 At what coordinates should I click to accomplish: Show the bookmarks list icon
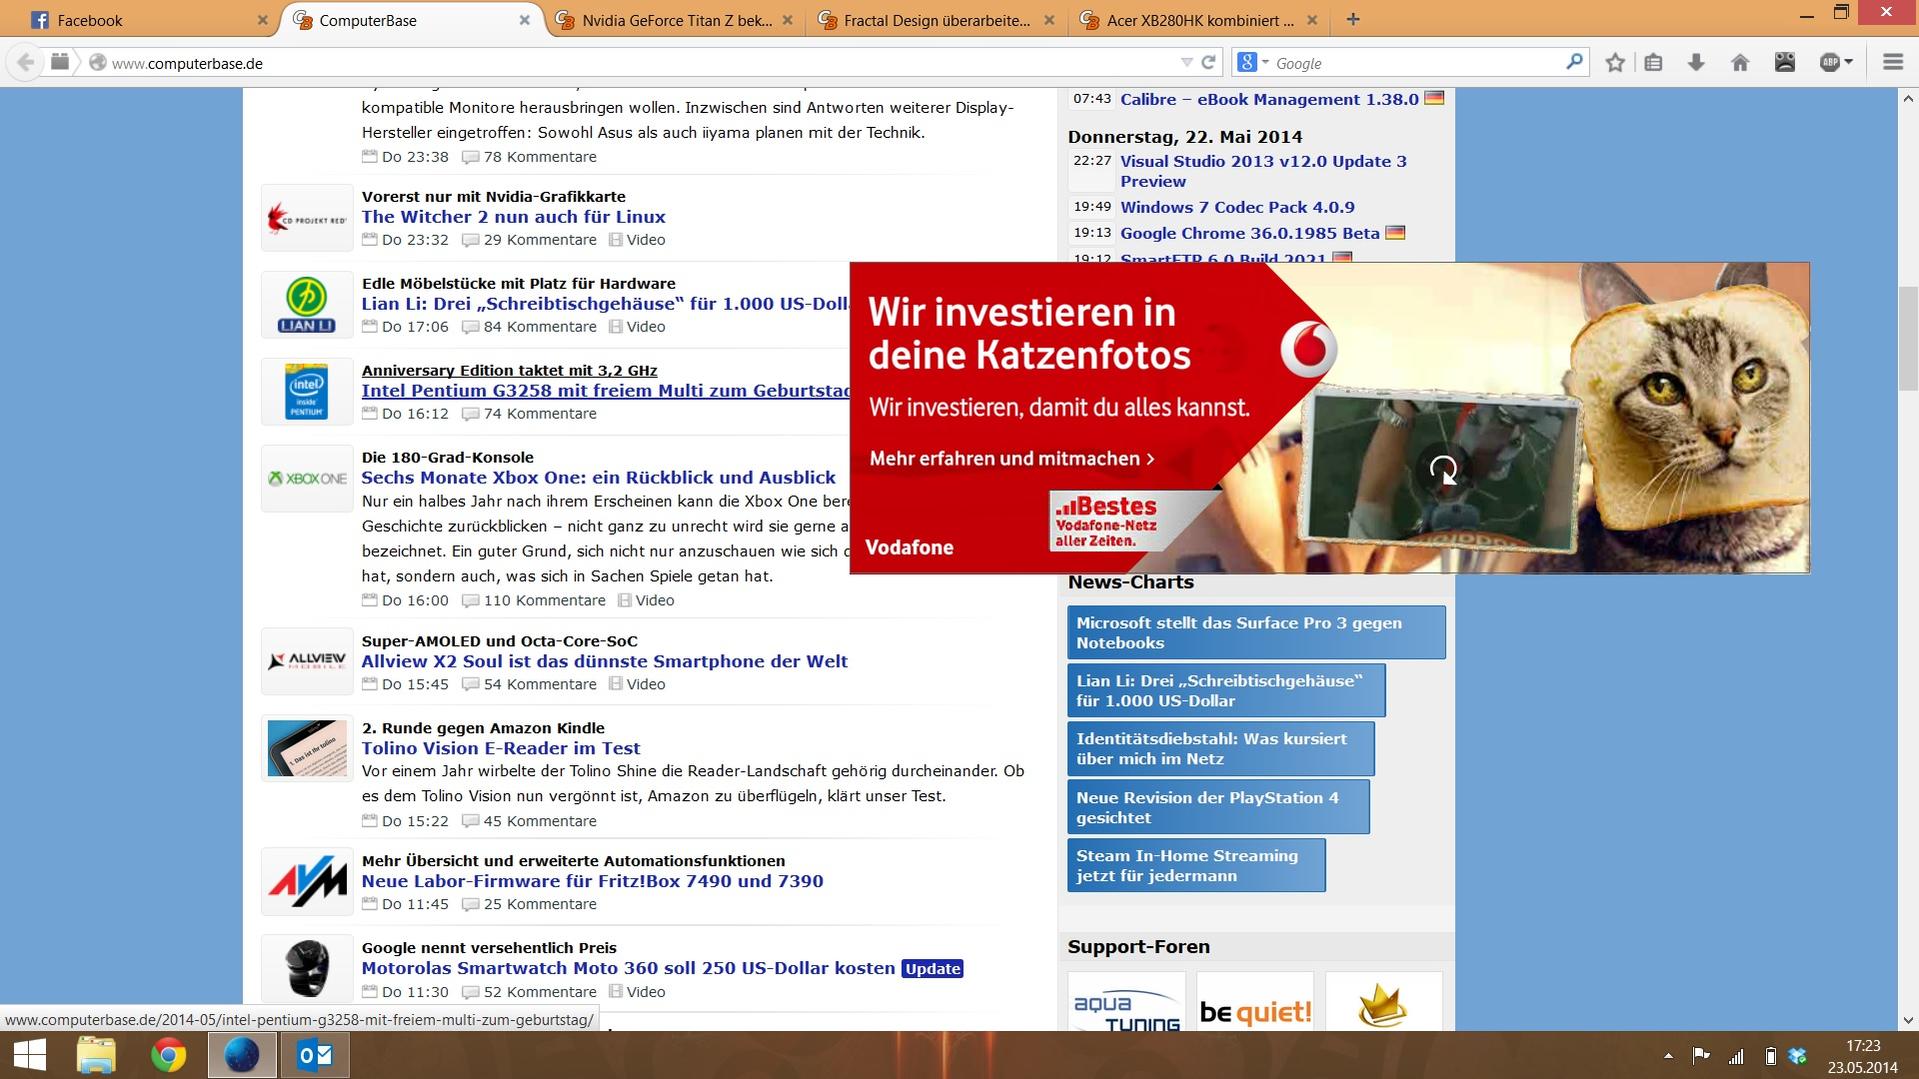[1653, 62]
